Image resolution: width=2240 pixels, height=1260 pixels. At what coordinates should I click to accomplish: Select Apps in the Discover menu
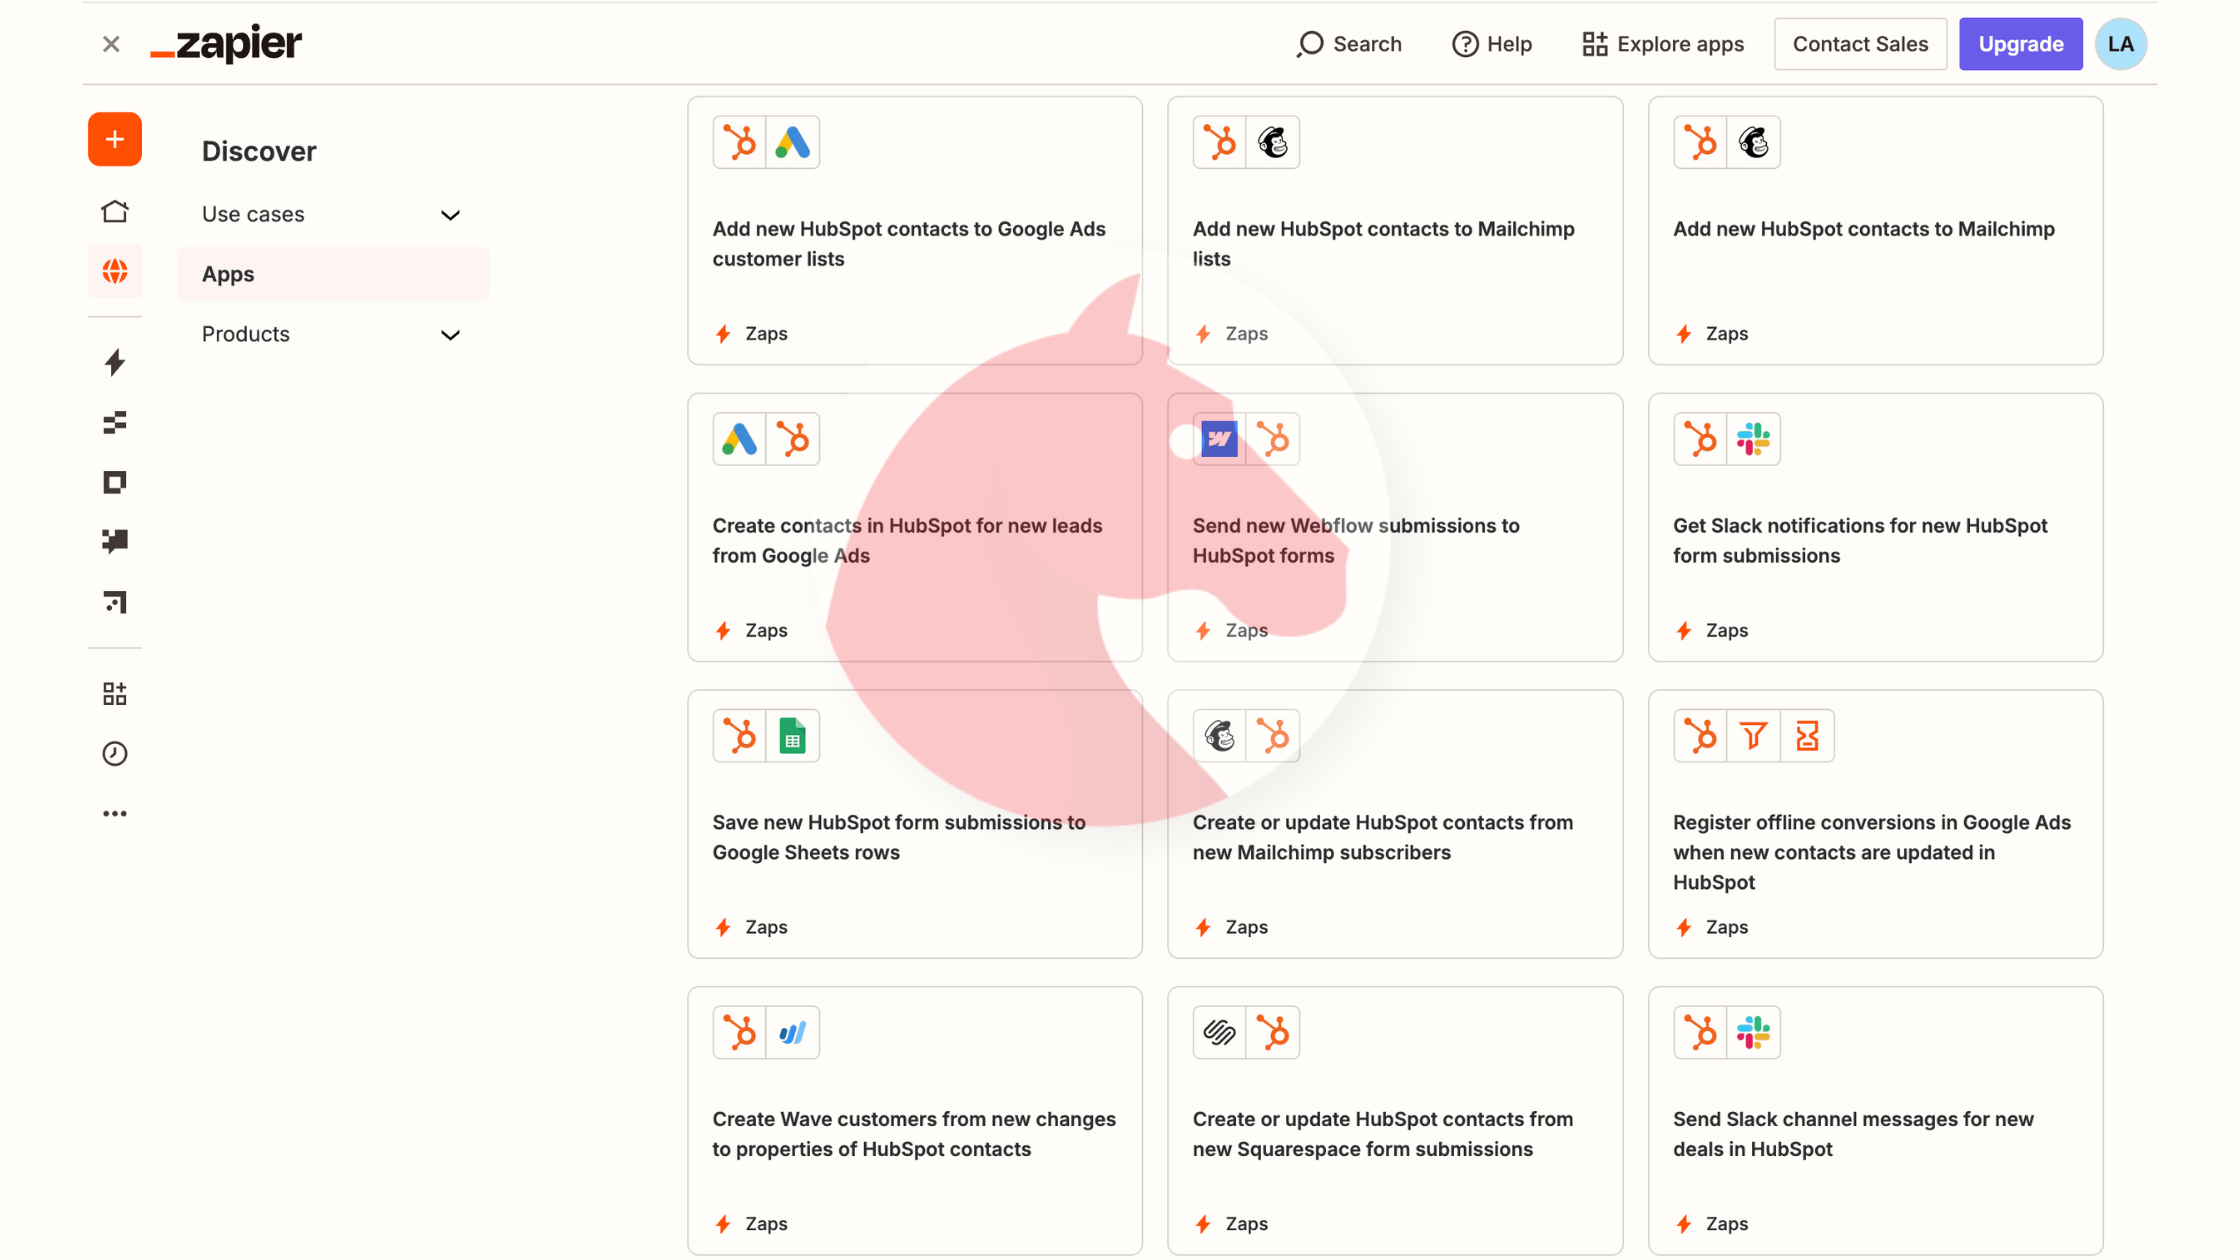point(333,274)
